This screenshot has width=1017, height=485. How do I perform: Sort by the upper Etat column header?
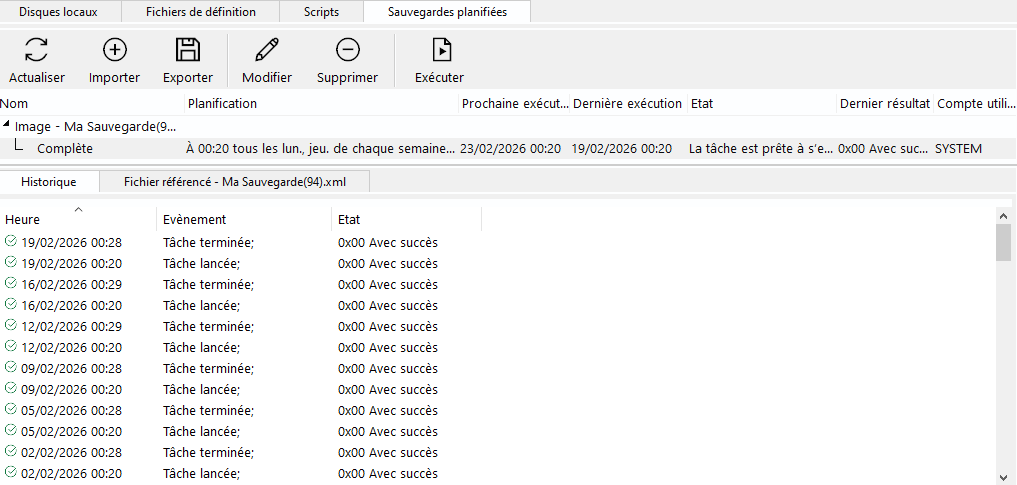click(762, 104)
